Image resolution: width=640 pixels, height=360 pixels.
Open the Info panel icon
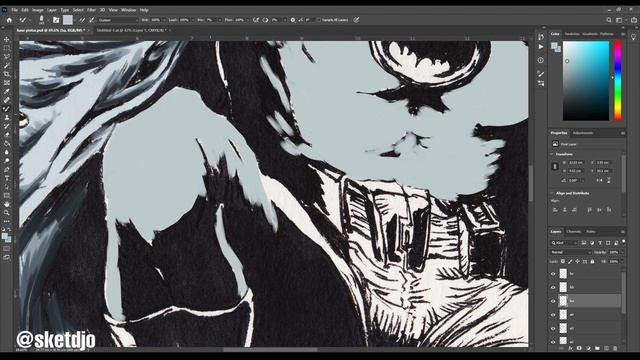[541, 60]
